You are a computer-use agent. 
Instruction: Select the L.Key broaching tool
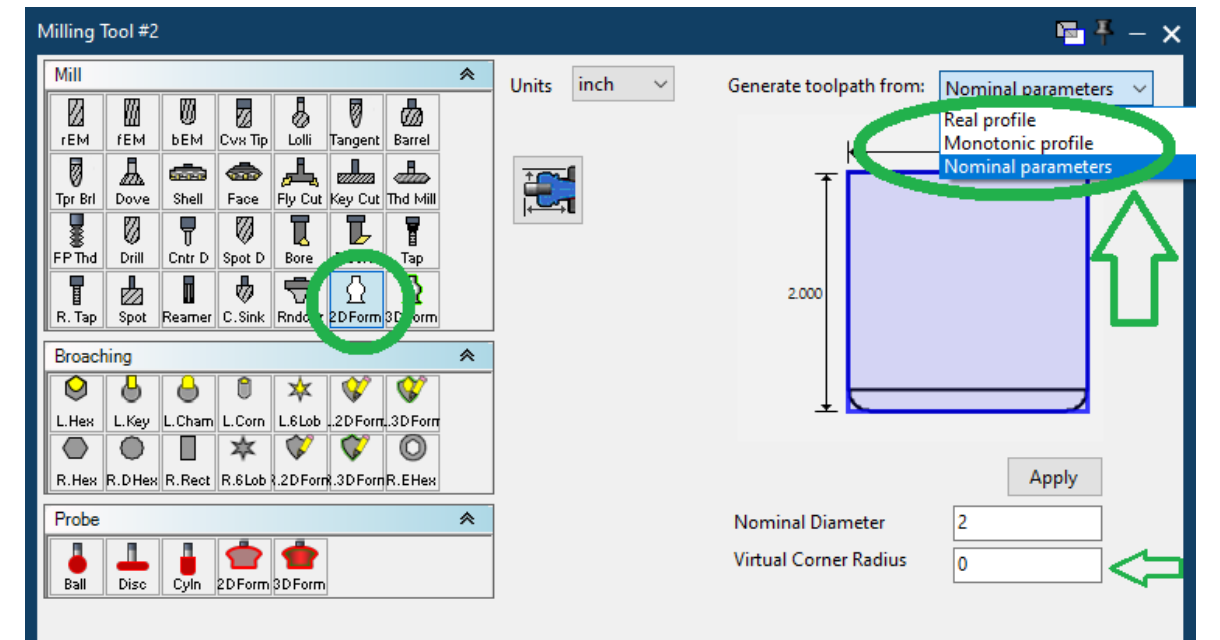[132, 403]
